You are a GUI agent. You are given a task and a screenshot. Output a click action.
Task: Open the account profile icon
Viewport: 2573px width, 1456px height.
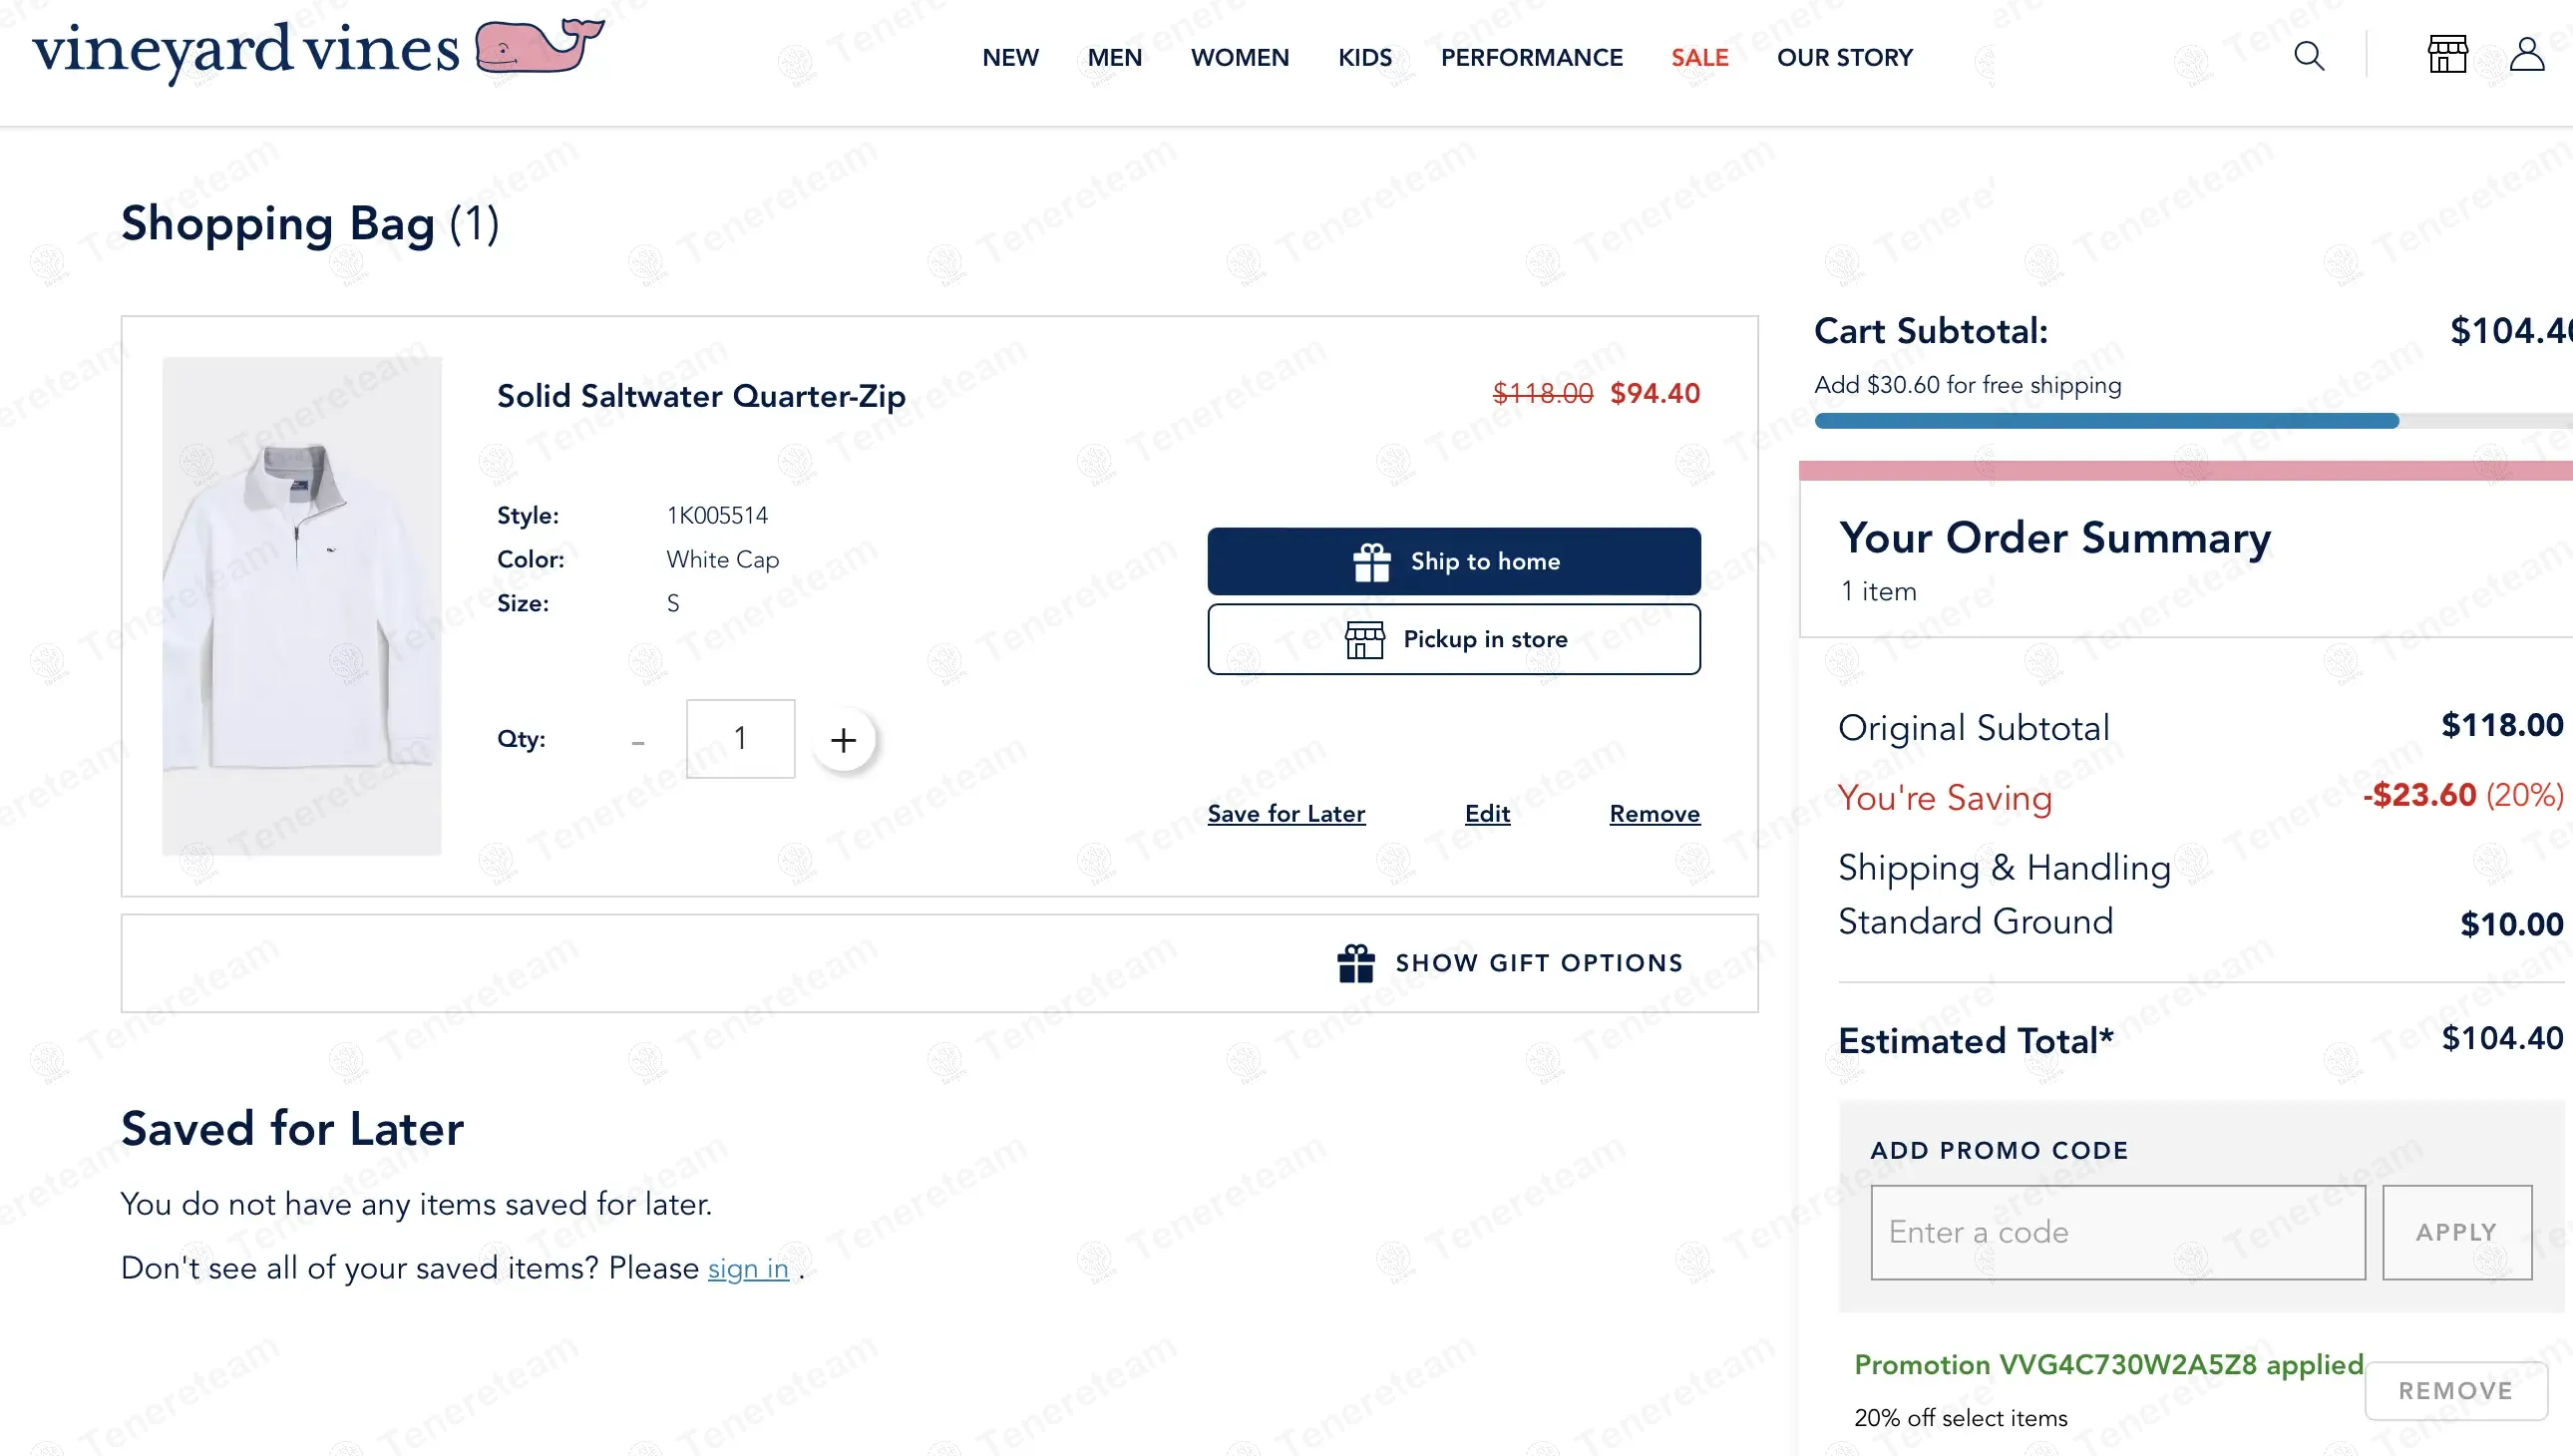2526,55
